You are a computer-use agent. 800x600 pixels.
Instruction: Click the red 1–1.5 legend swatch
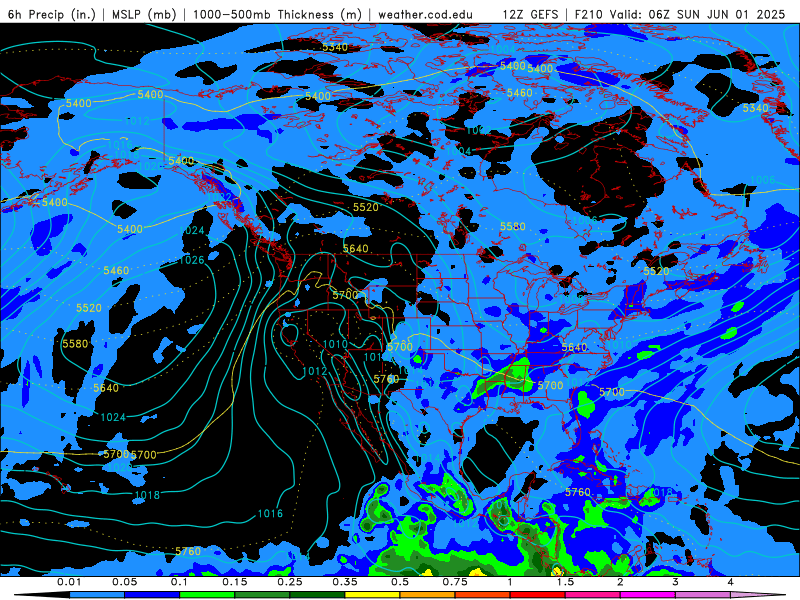click(x=538, y=595)
